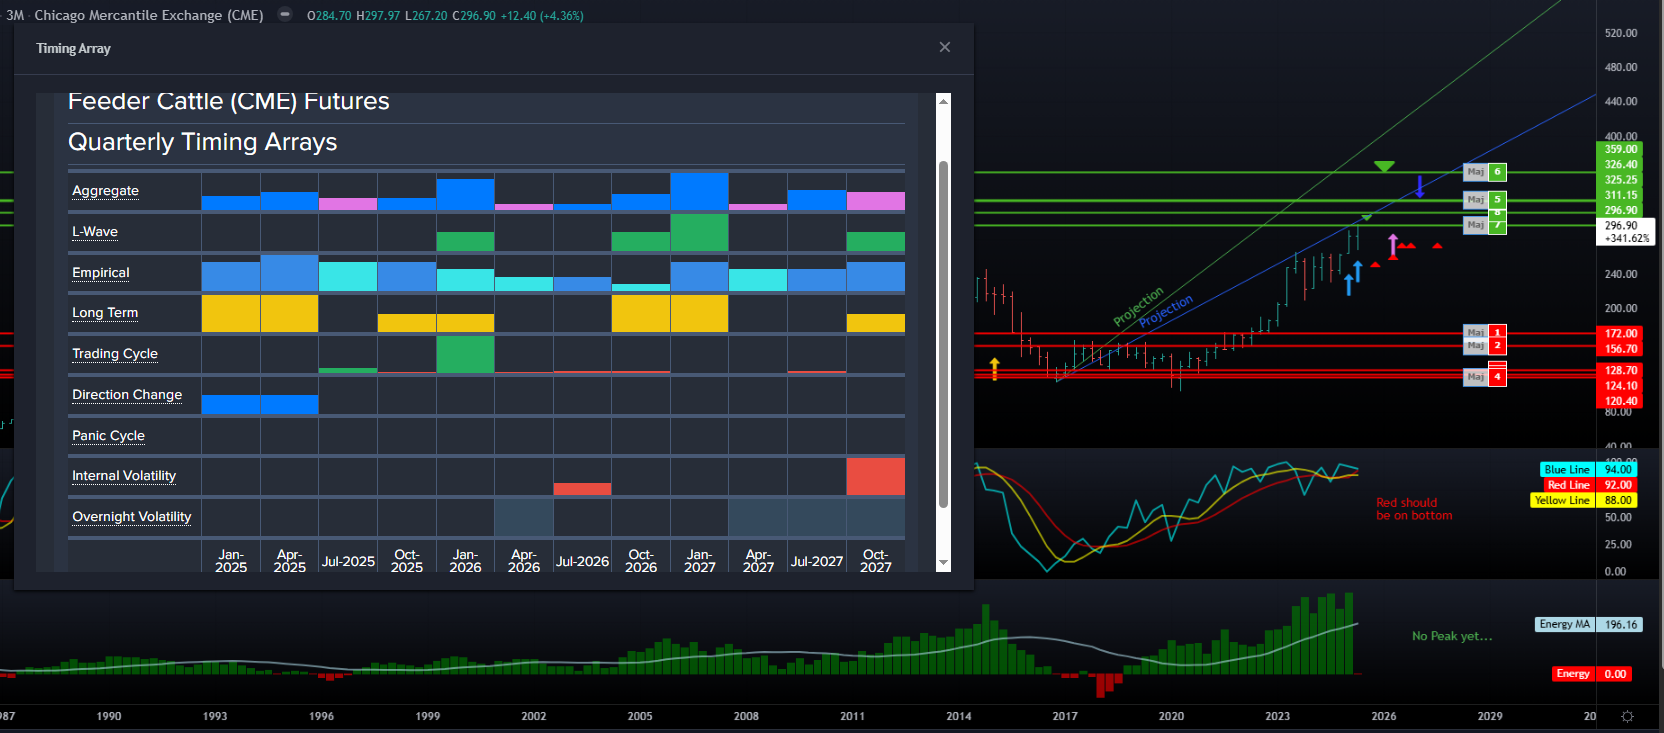Close the Timing Array dialog
The width and height of the screenshot is (1664, 733).
pyautogui.click(x=945, y=47)
